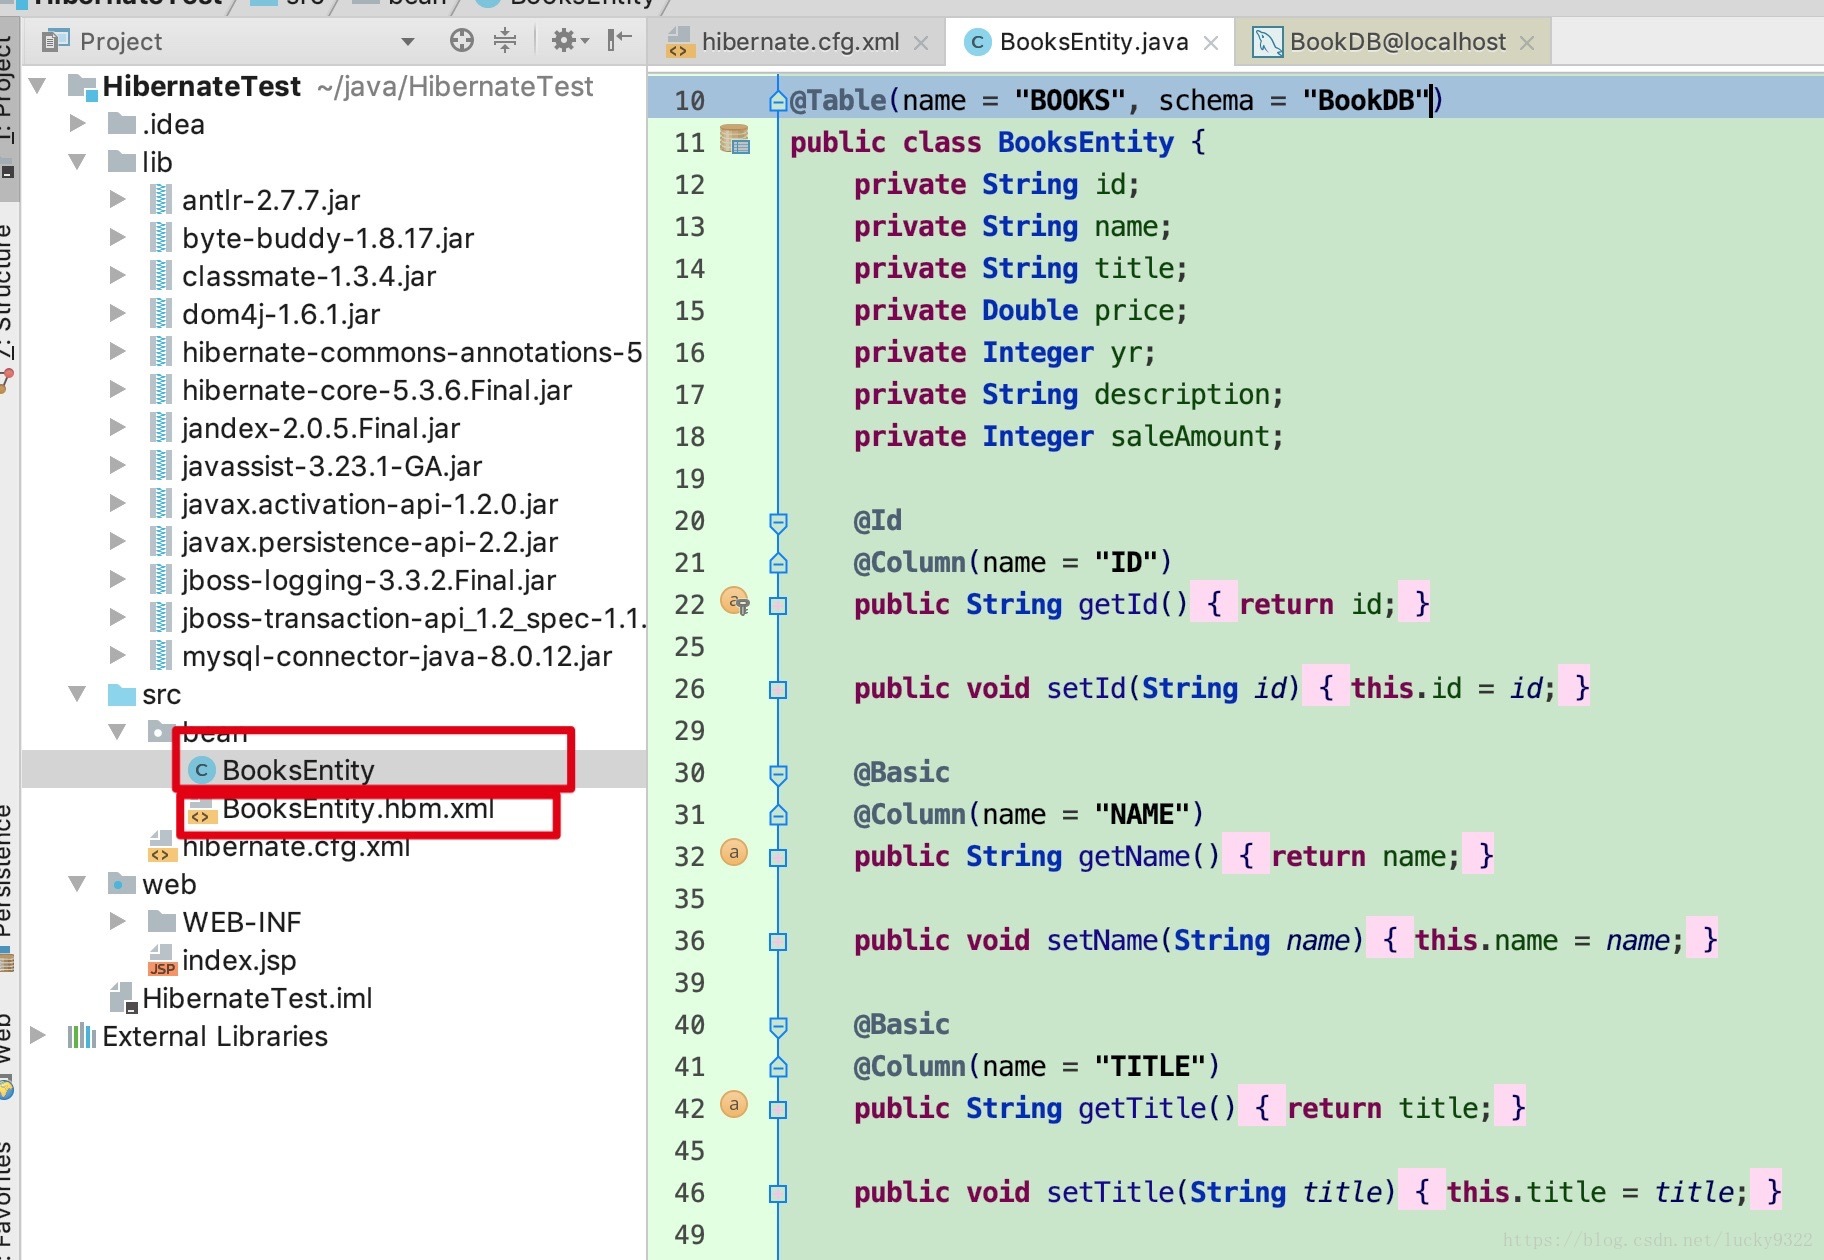This screenshot has height=1260, width=1824.
Task: Close the BookDB@localhost tab
Action: click(1527, 43)
